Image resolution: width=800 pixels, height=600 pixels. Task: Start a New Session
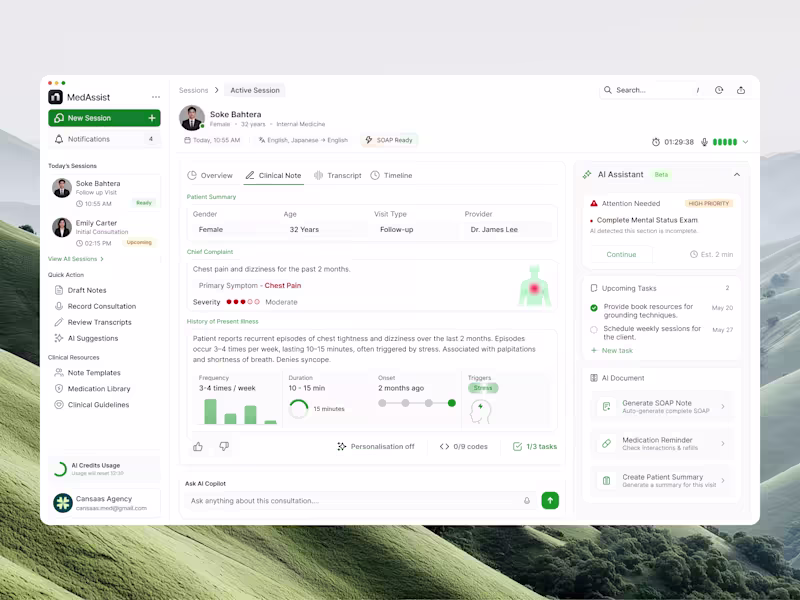(x=105, y=118)
